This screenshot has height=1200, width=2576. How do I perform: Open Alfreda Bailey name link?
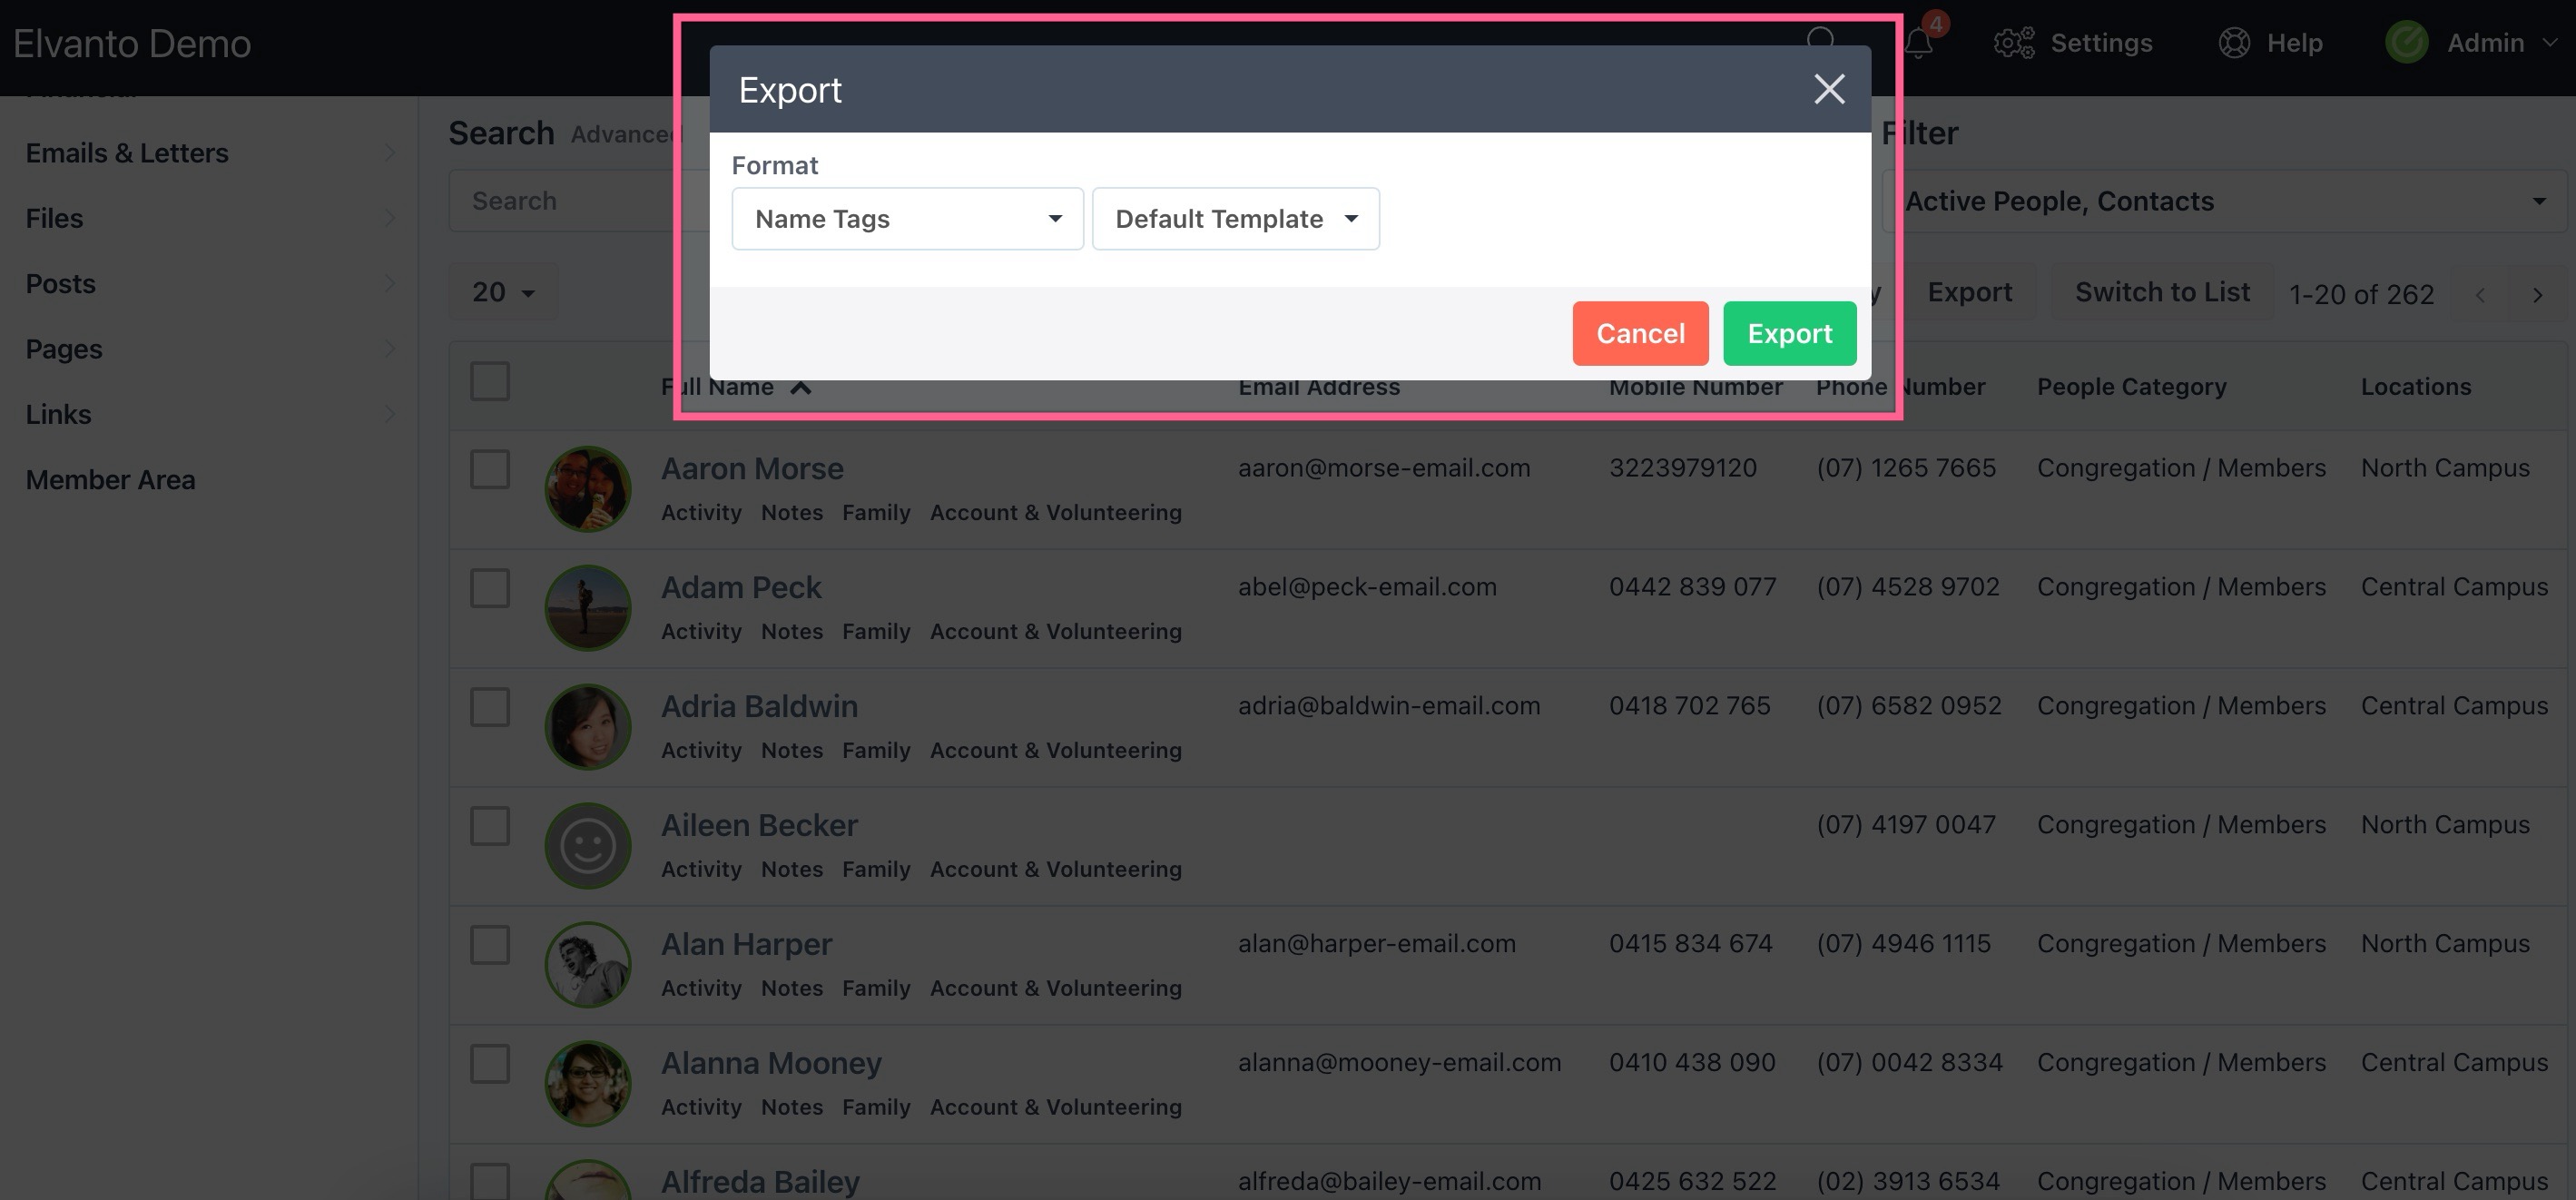(x=760, y=1182)
